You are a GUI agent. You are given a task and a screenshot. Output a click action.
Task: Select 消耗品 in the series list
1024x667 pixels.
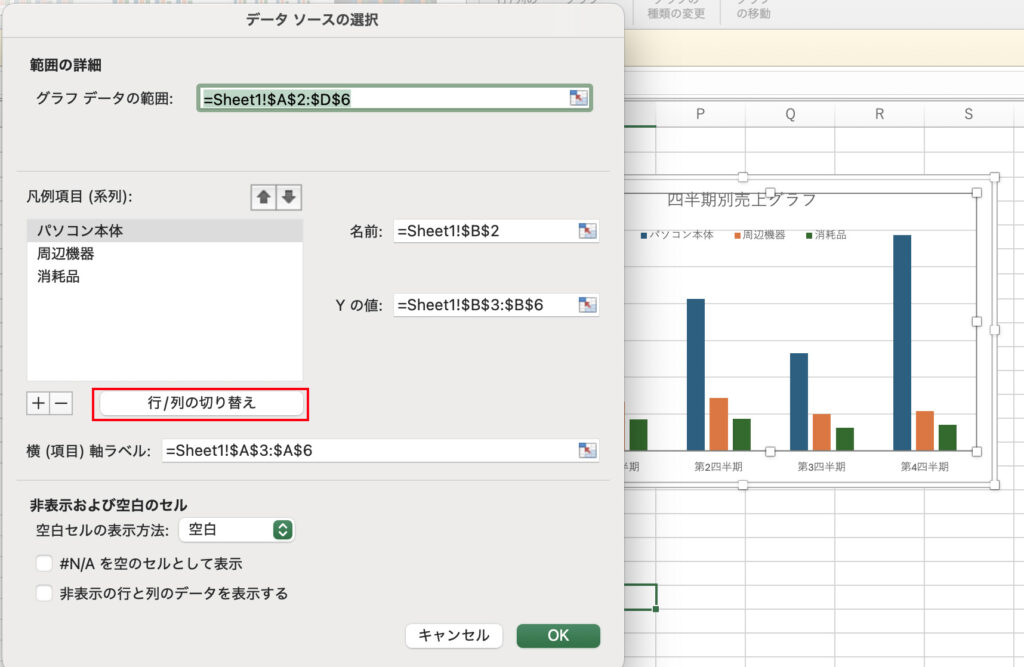tap(58, 277)
